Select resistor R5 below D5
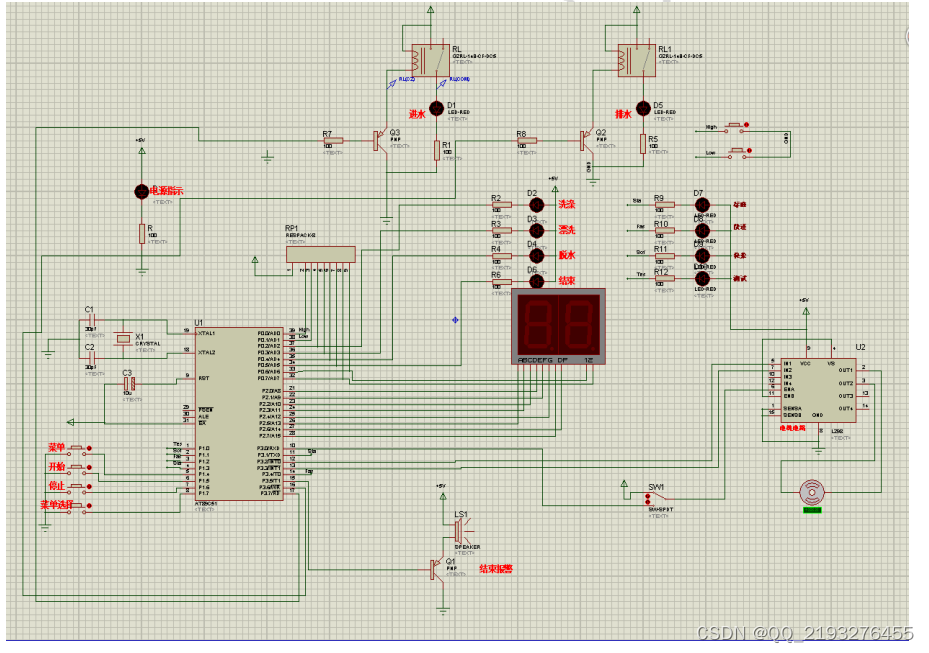The width and height of the screenshot is (929, 653). (643, 144)
